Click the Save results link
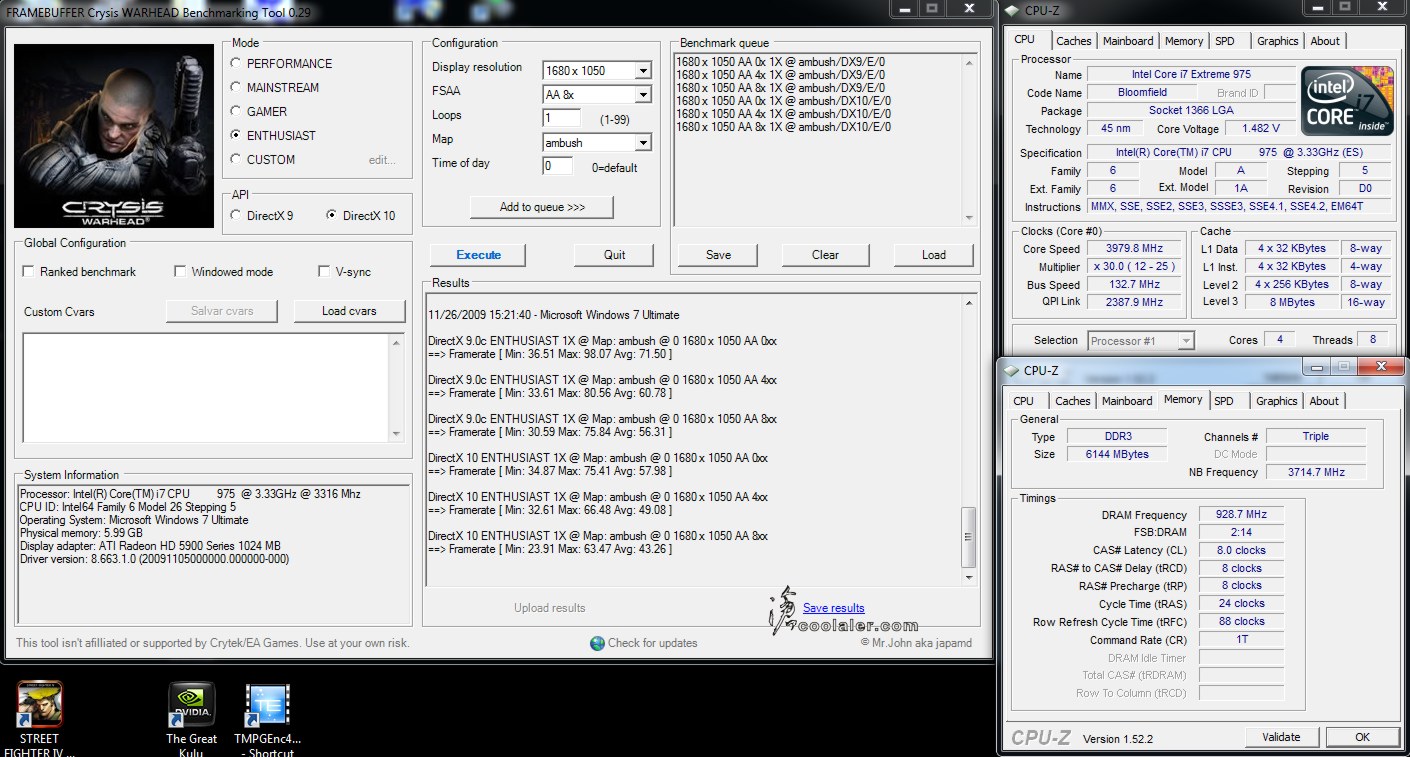 click(834, 608)
